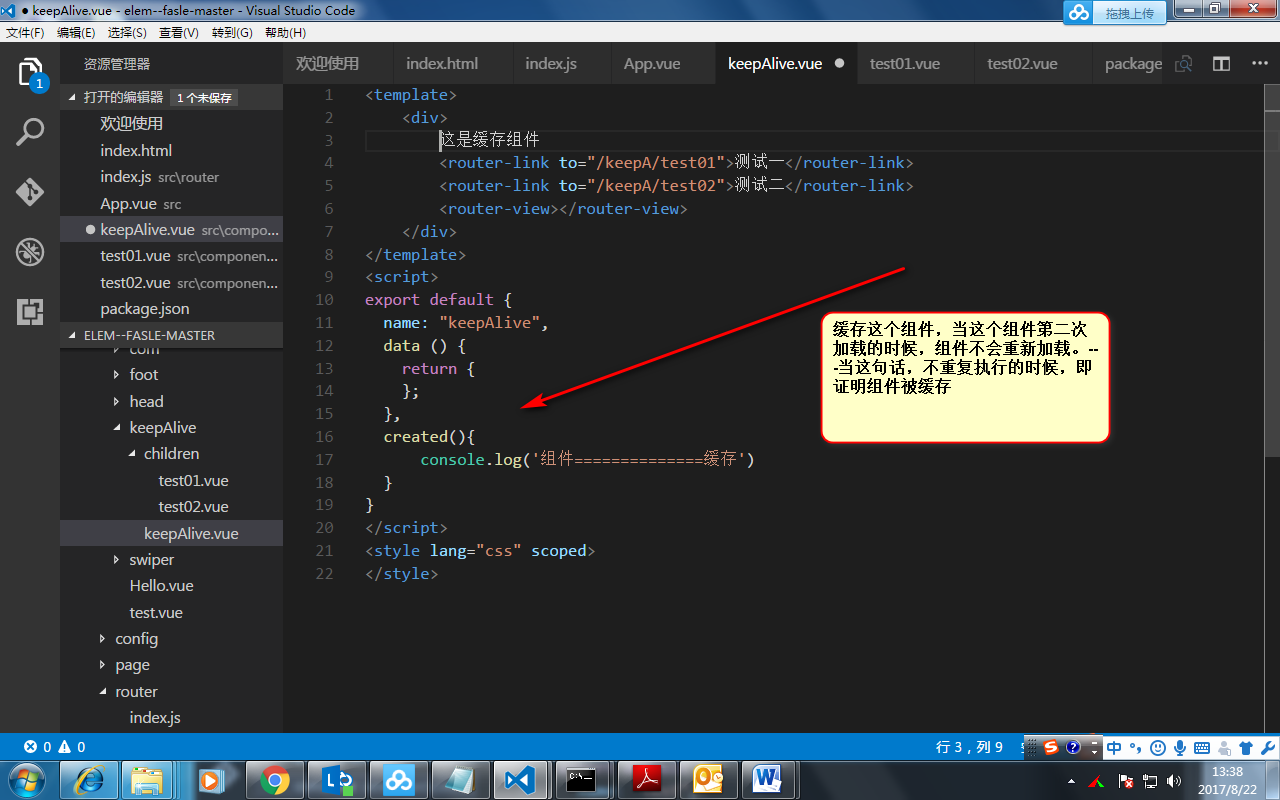Click the unsaved dot on keepAlive.vue tab

point(839,63)
